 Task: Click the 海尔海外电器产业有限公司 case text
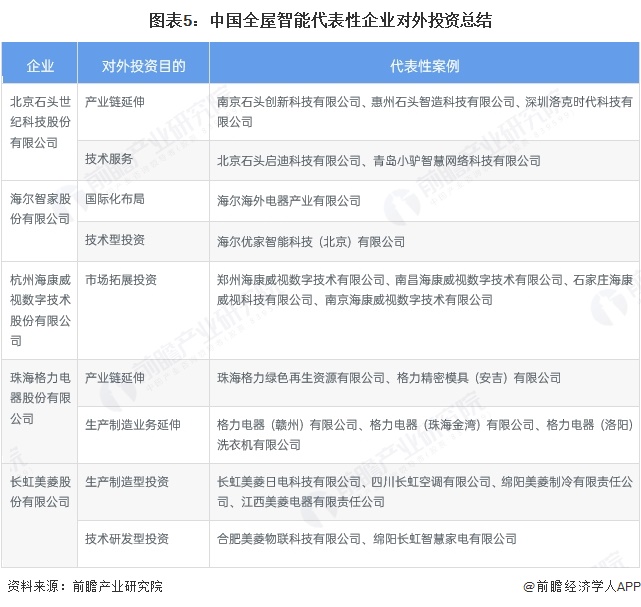coord(289,200)
